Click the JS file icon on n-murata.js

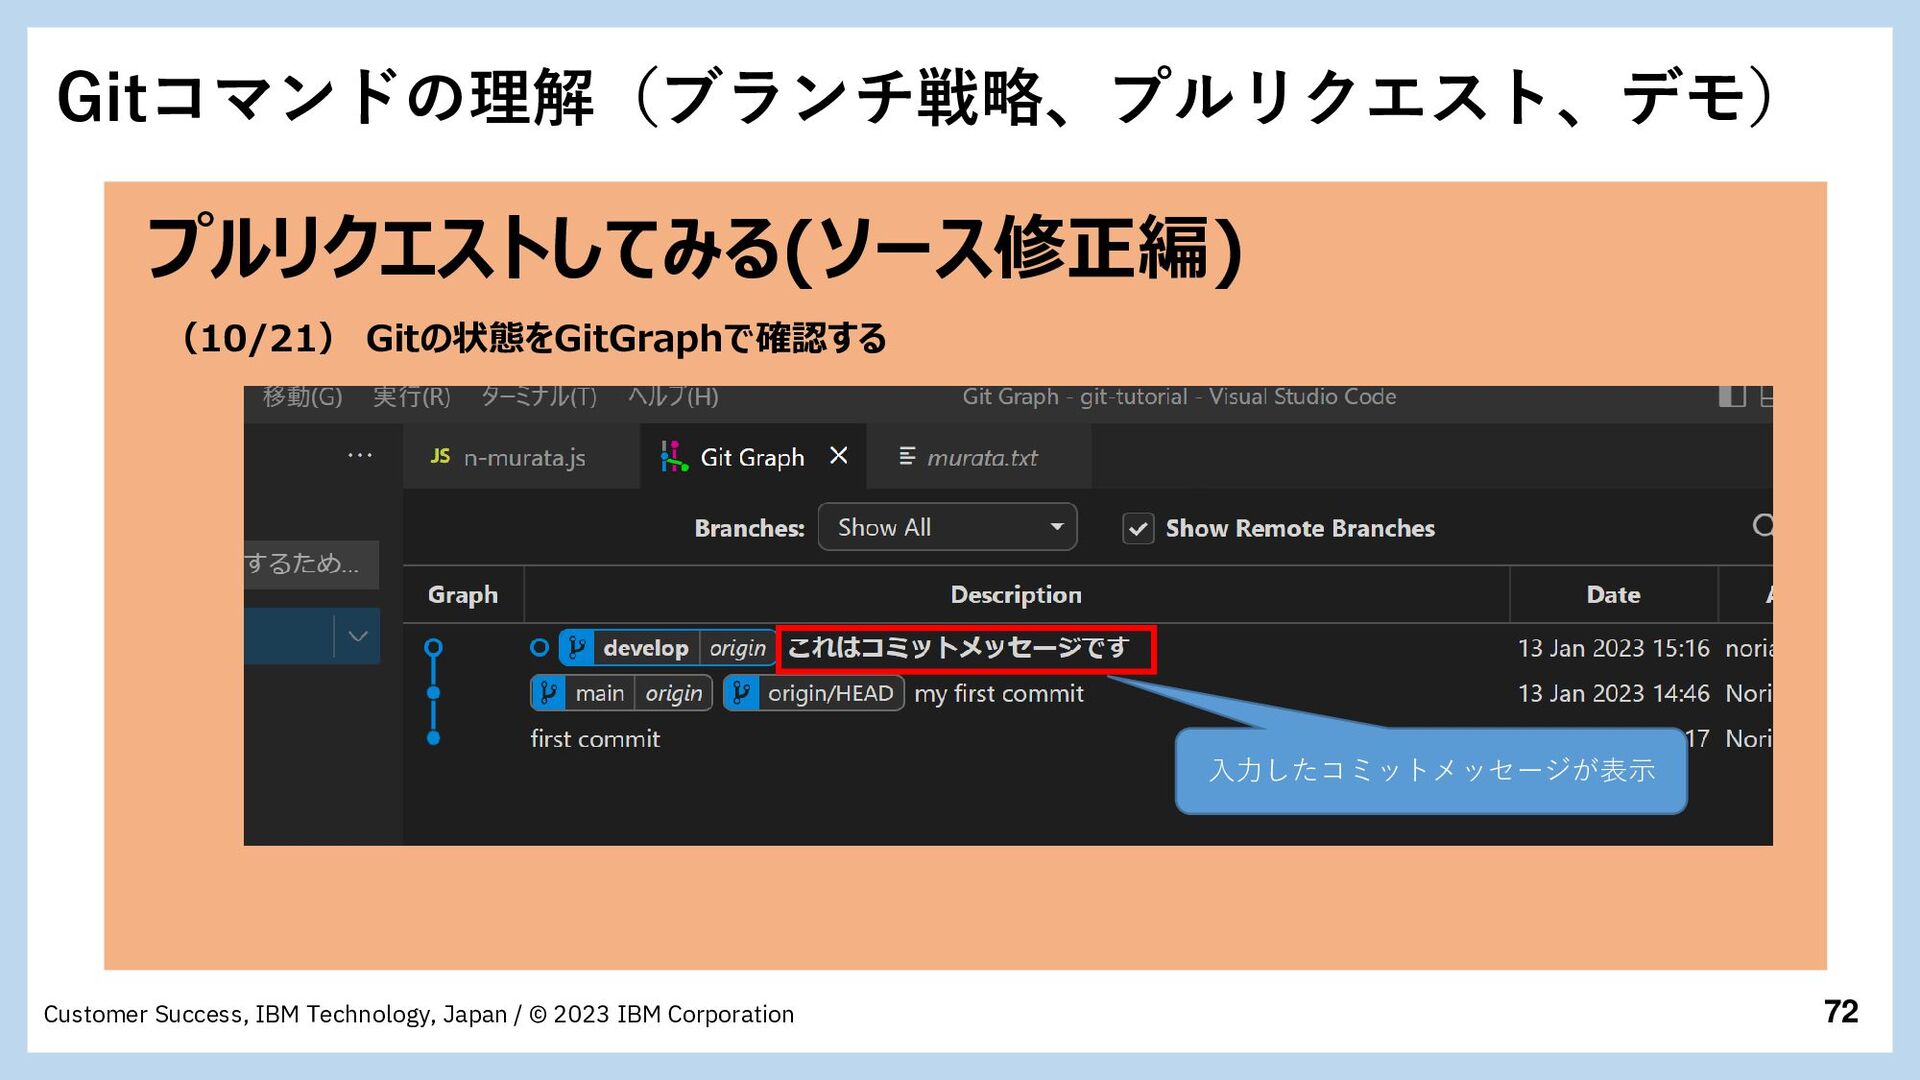click(x=440, y=456)
